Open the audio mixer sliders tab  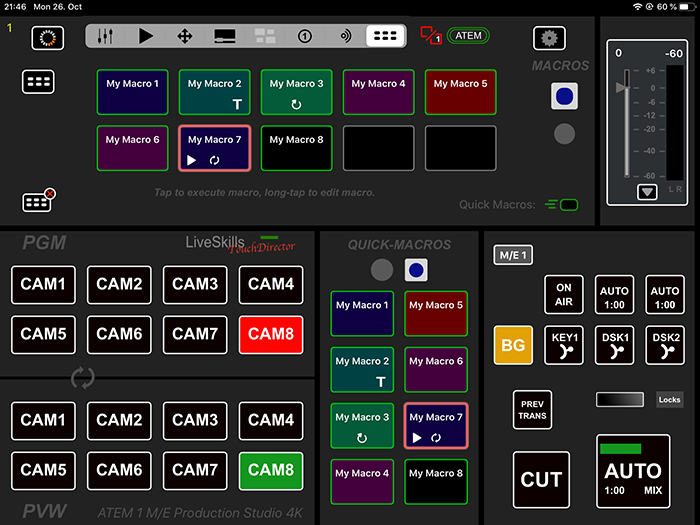pyautogui.click(x=105, y=36)
